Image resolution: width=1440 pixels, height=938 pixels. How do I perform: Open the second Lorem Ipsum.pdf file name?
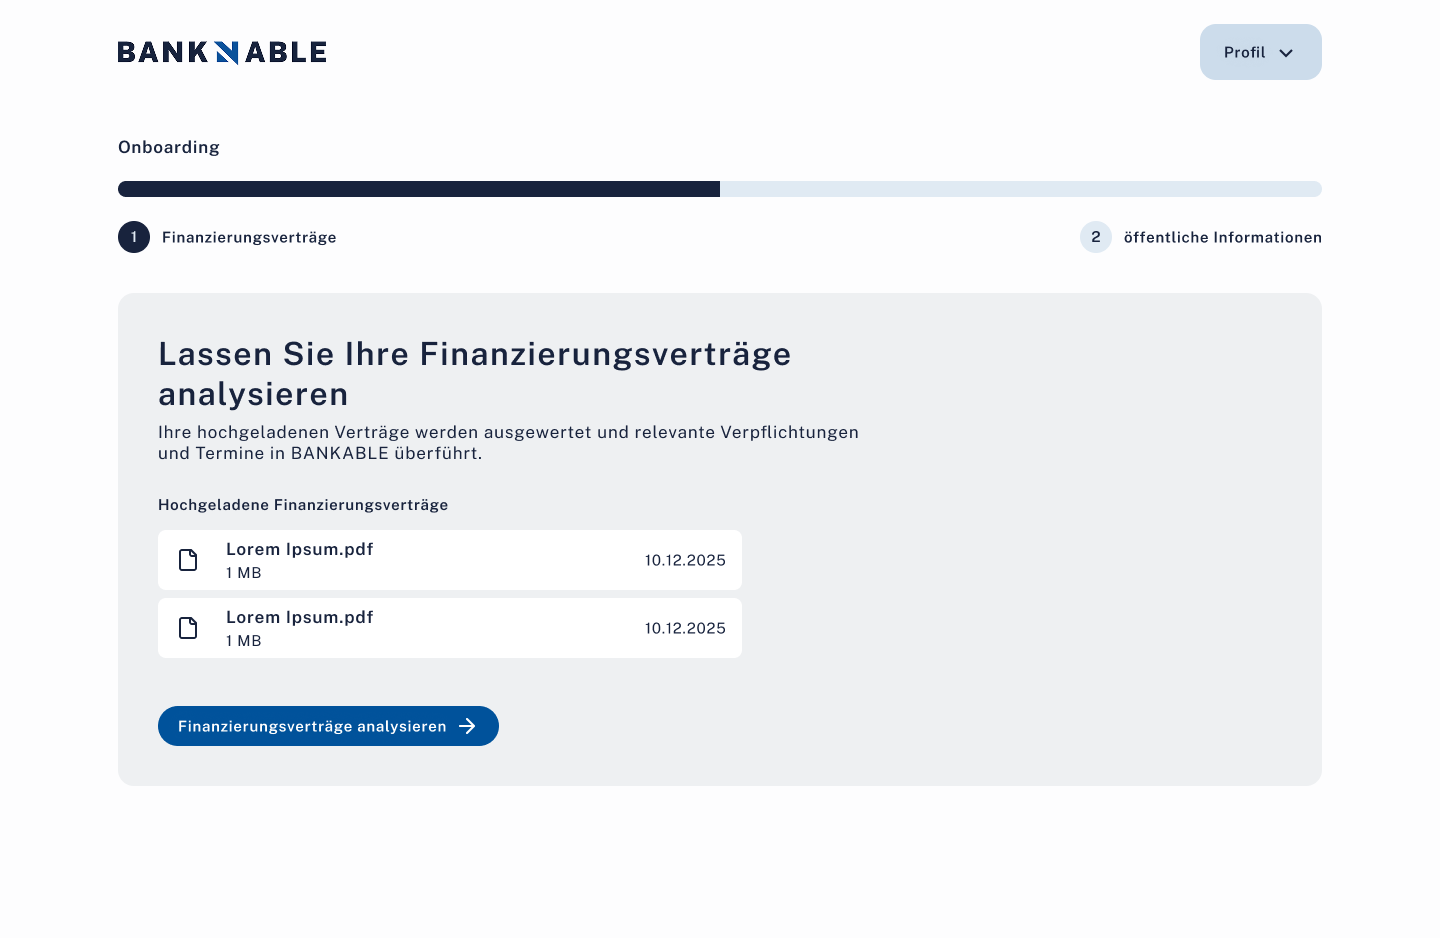[300, 617]
